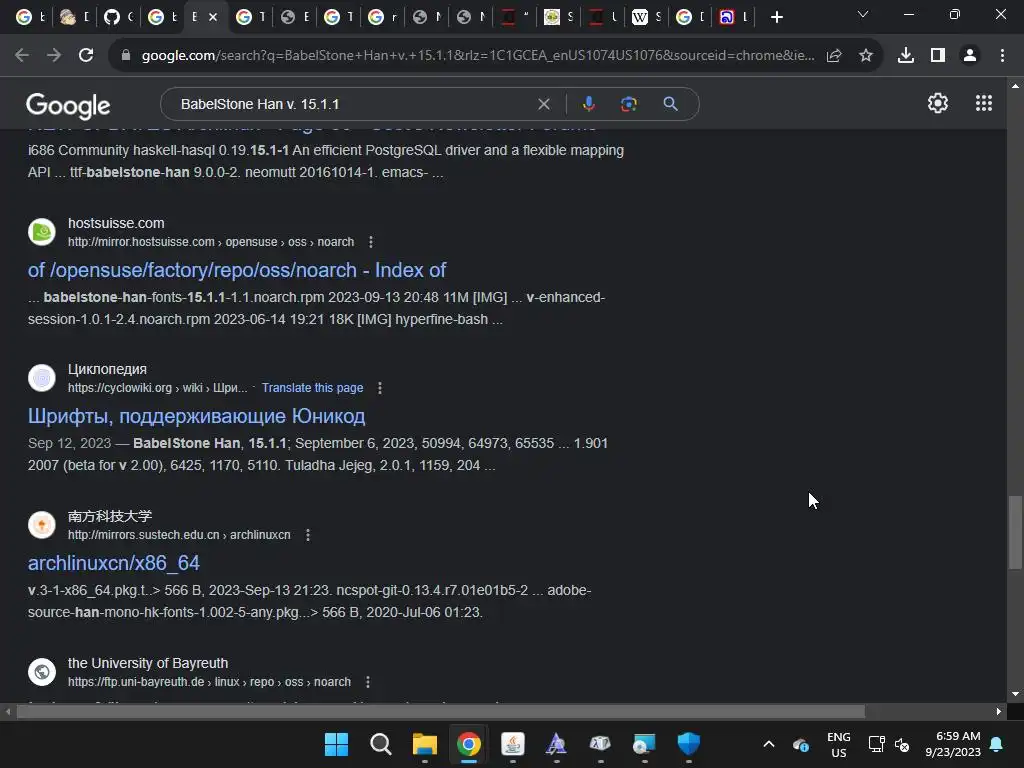Click the Google logo
This screenshot has height=768, width=1024.
pos(68,106)
